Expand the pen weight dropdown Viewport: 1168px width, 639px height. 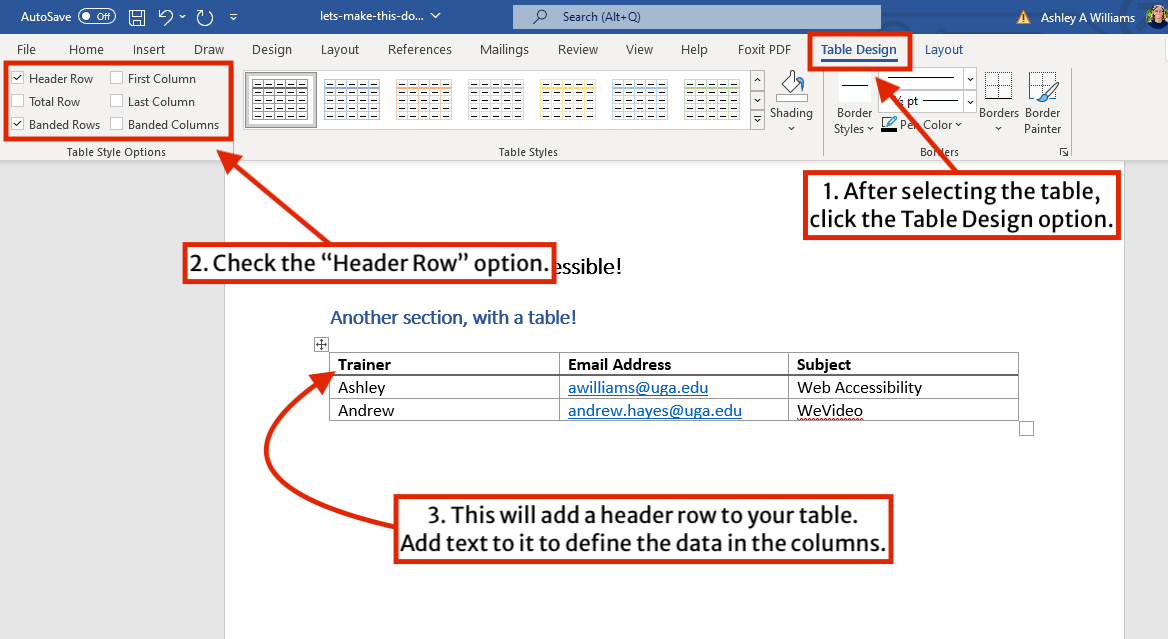(967, 101)
